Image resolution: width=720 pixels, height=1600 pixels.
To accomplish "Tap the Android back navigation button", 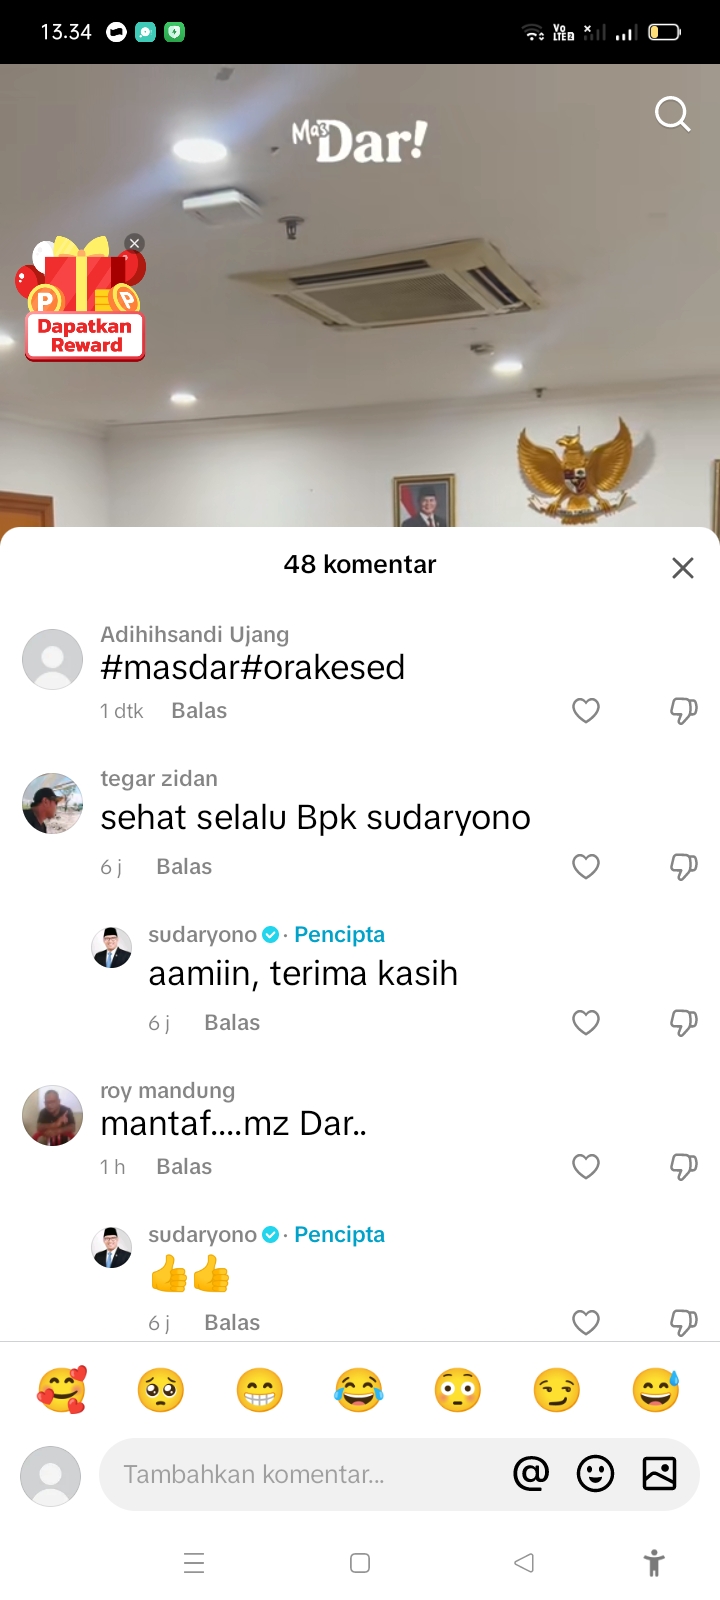I will click(x=523, y=1563).
